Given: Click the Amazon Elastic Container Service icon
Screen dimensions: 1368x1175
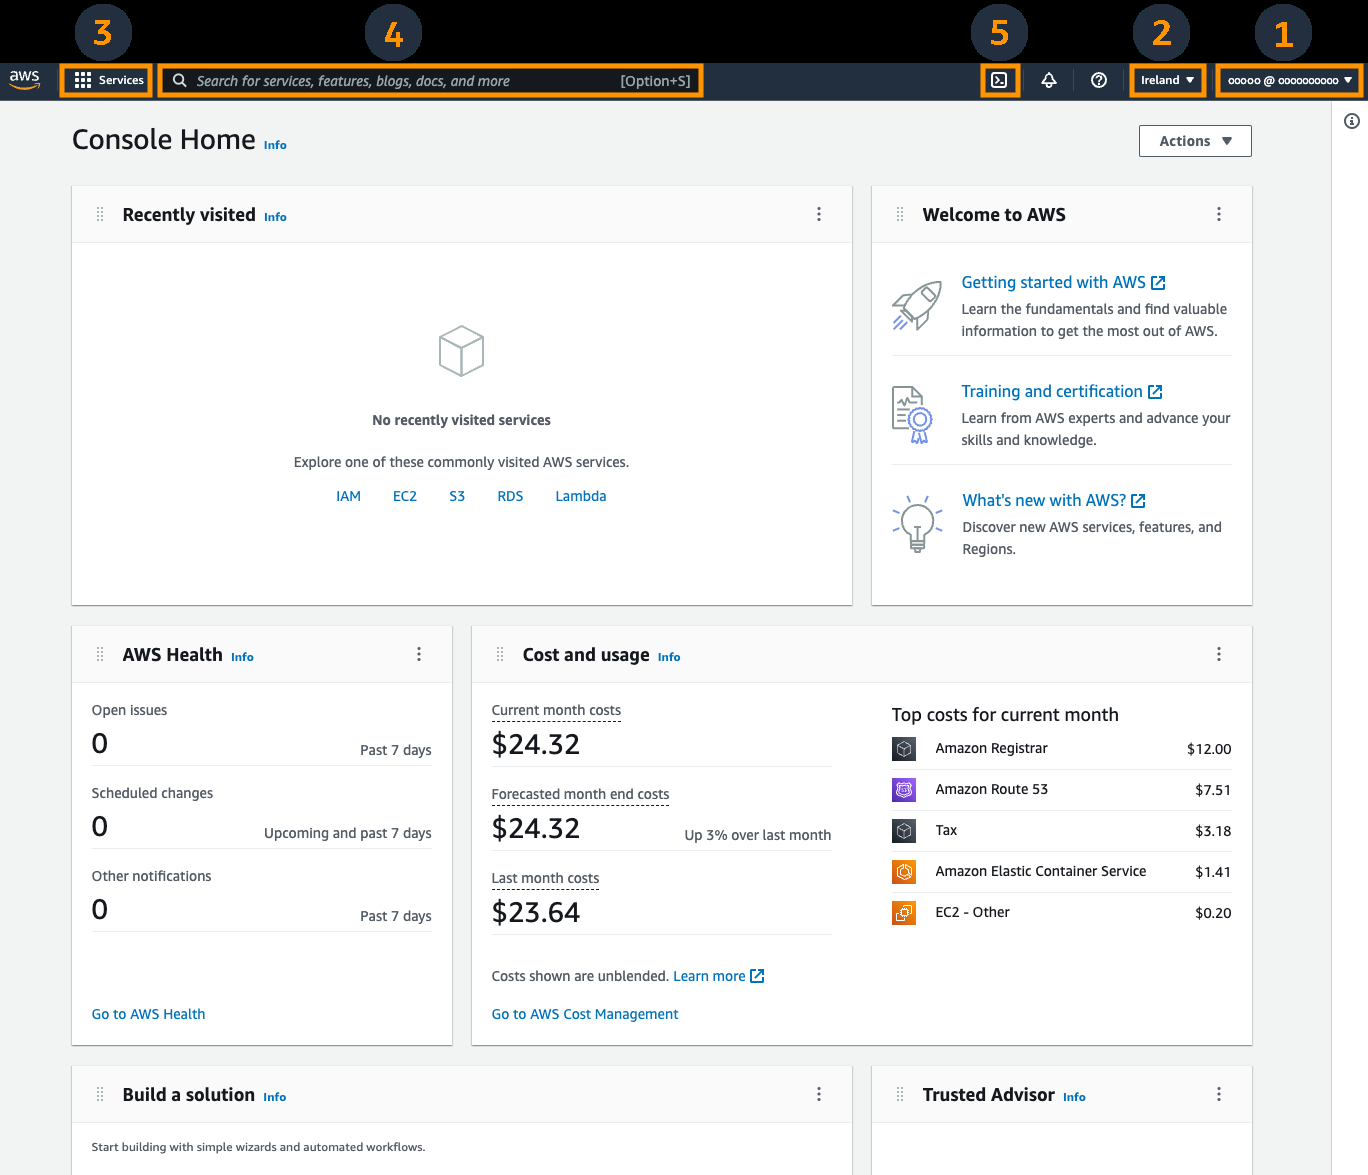Looking at the screenshot, I should click(x=903, y=871).
